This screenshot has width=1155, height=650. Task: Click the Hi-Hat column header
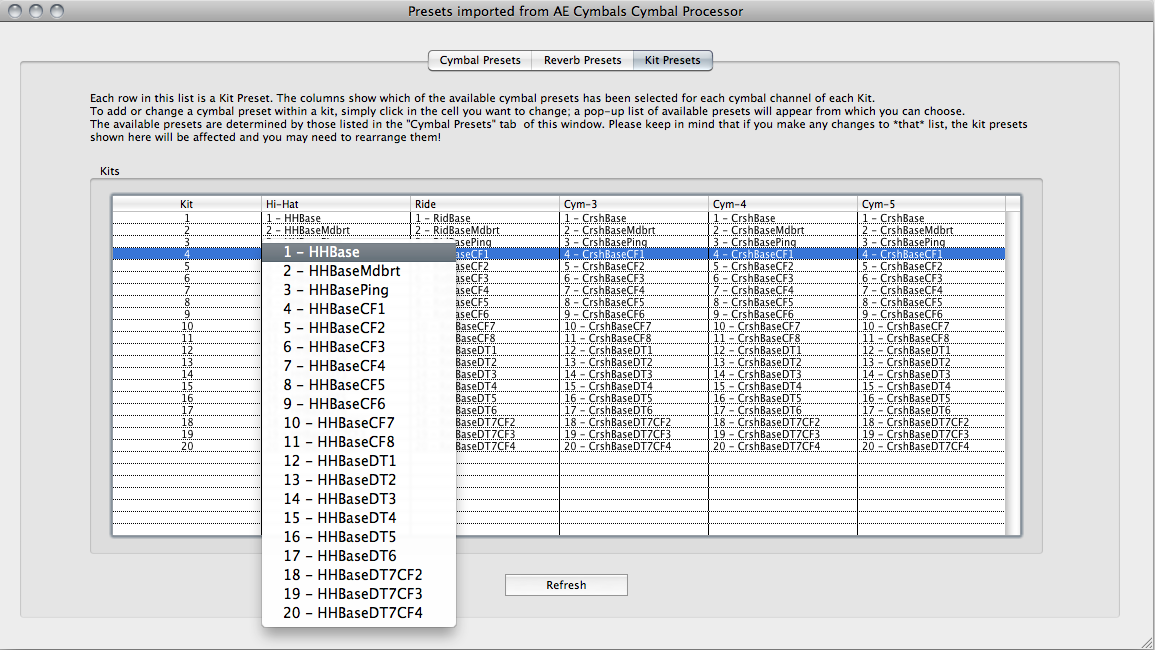click(x=336, y=204)
